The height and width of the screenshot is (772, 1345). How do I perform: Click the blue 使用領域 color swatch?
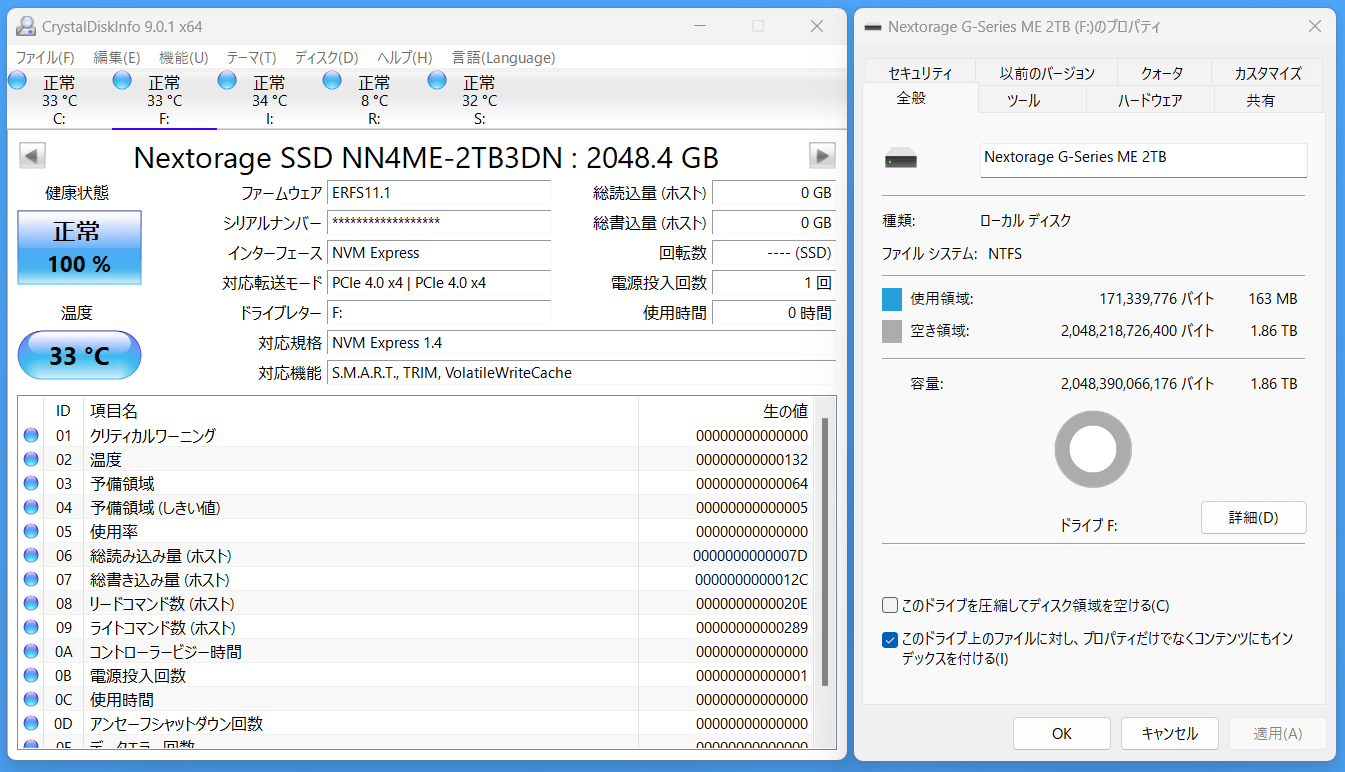tap(892, 299)
